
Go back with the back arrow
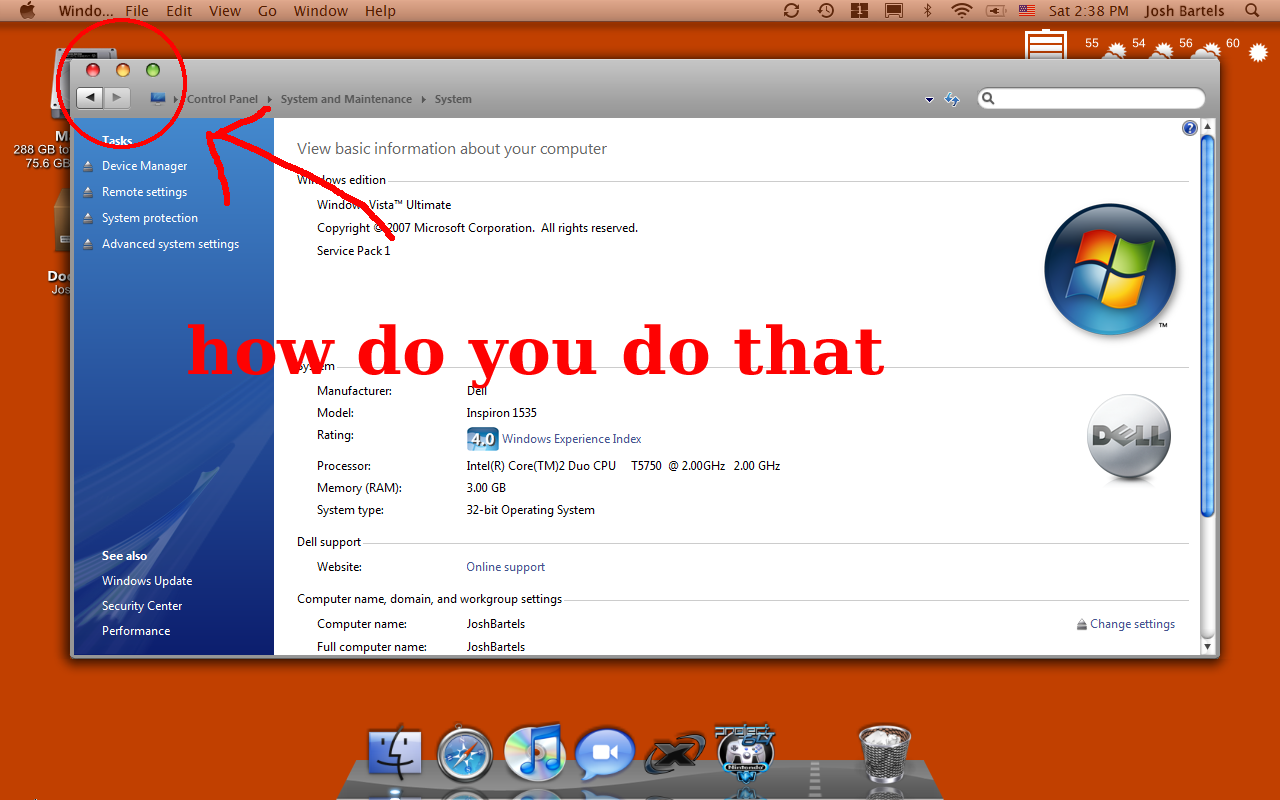pos(91,97)
